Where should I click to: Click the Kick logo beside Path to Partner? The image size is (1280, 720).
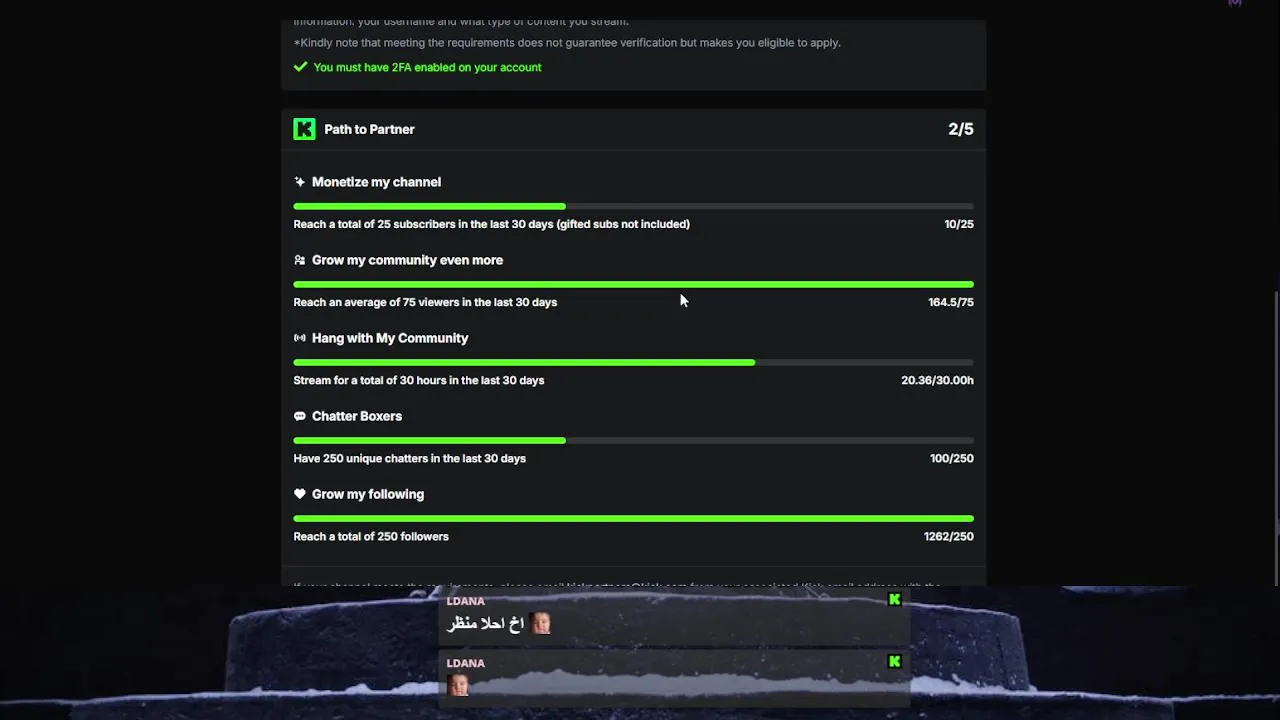(x=304, y=129)
